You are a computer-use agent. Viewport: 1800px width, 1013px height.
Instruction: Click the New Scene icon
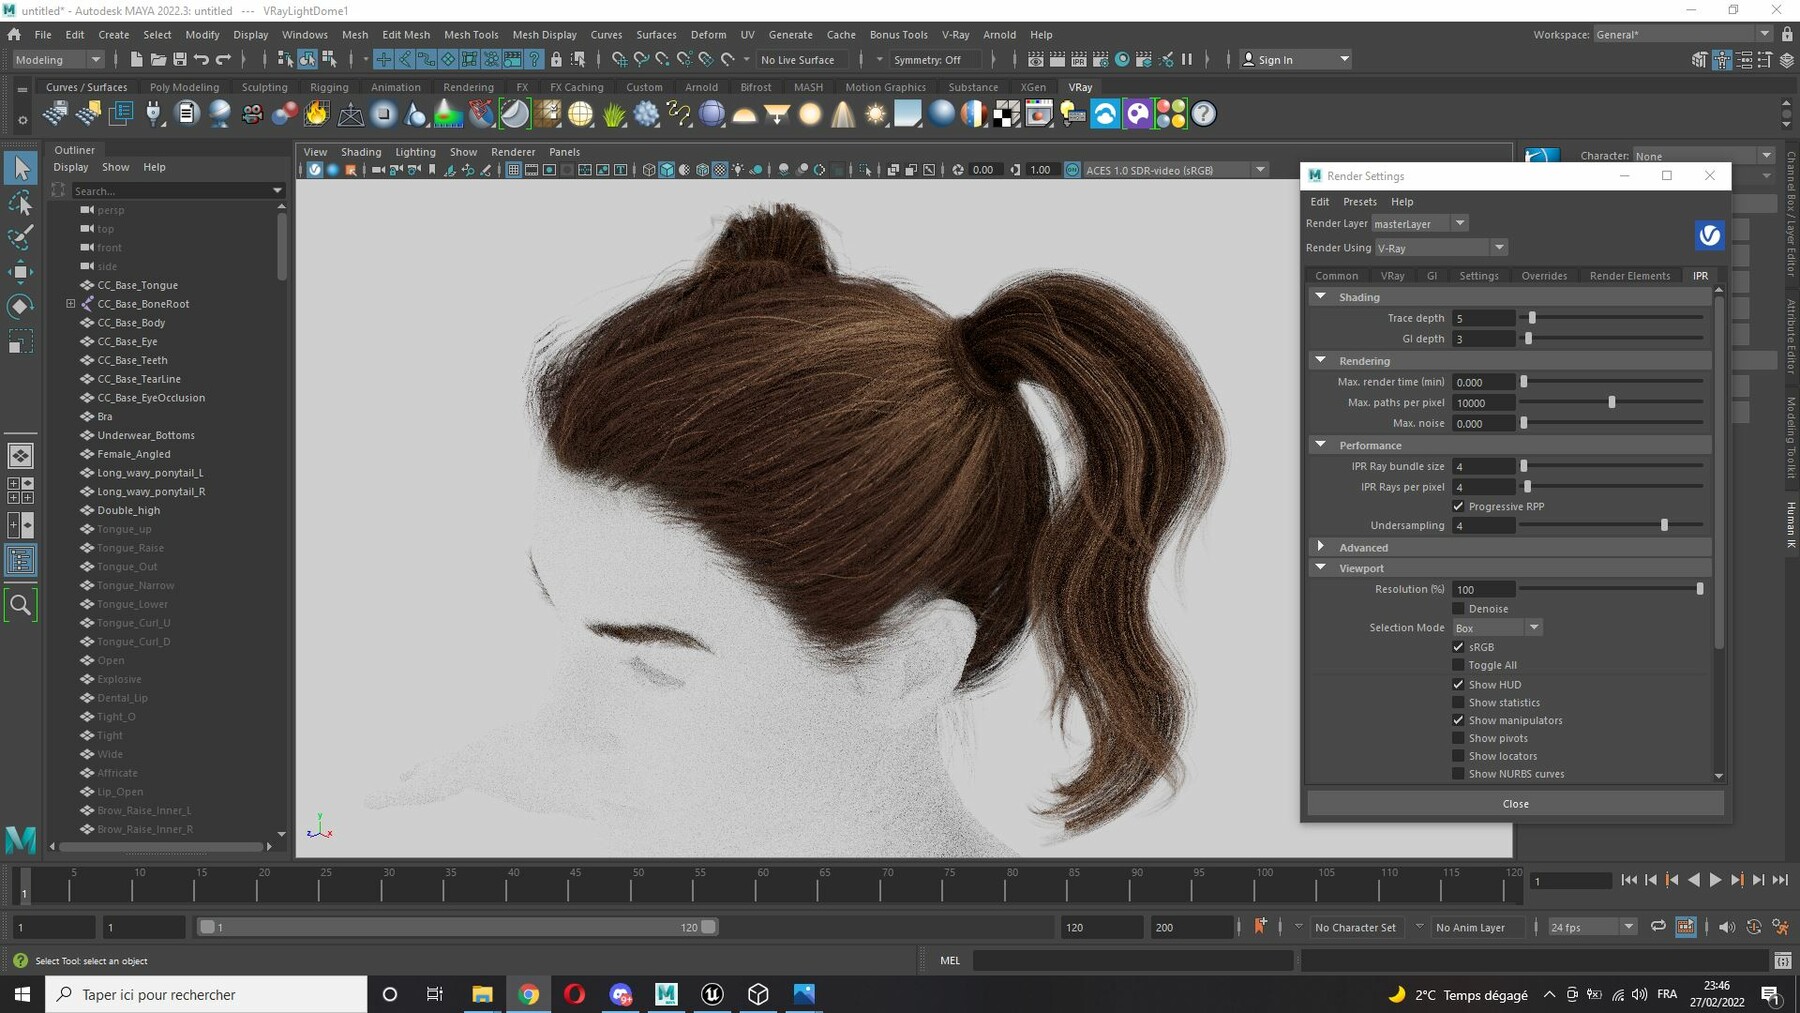(137, 60)
